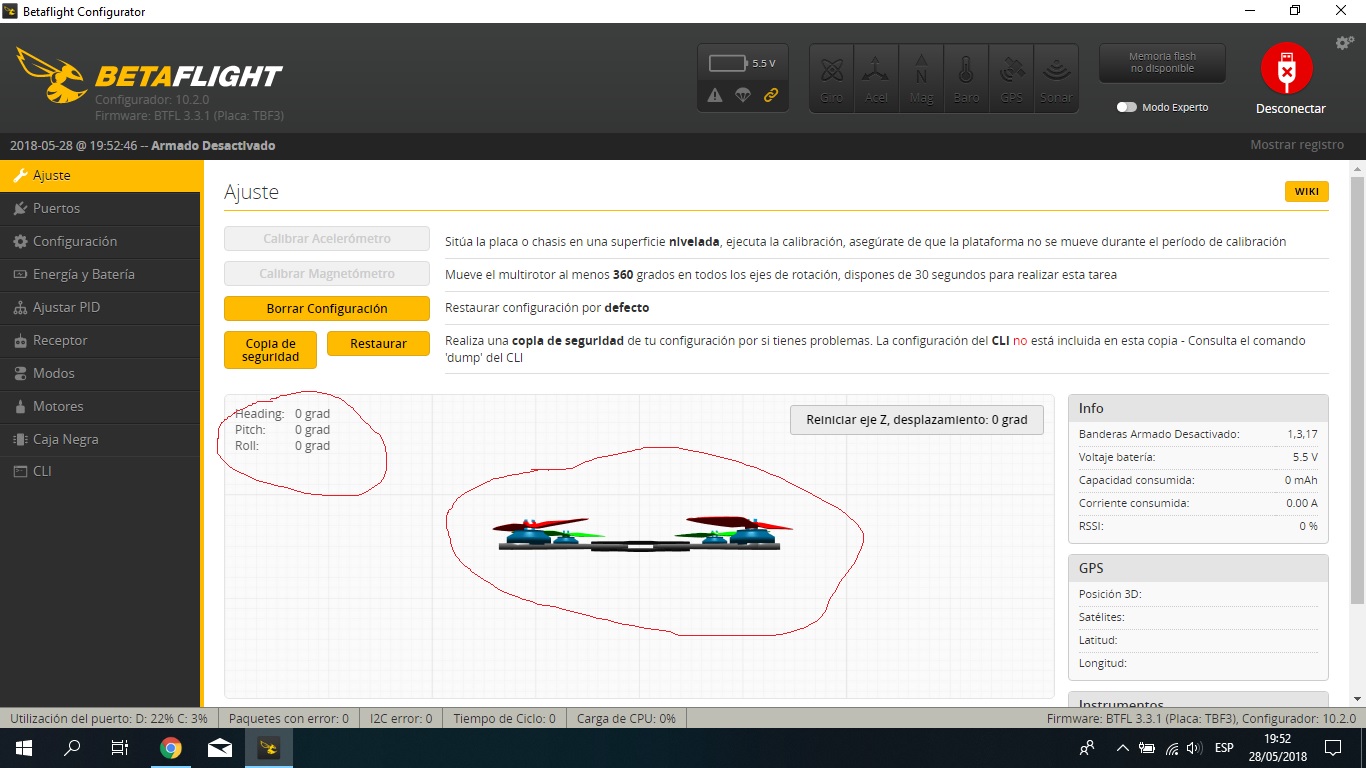
Task: Click the yellow link status icon
Action: pos(771,96)
